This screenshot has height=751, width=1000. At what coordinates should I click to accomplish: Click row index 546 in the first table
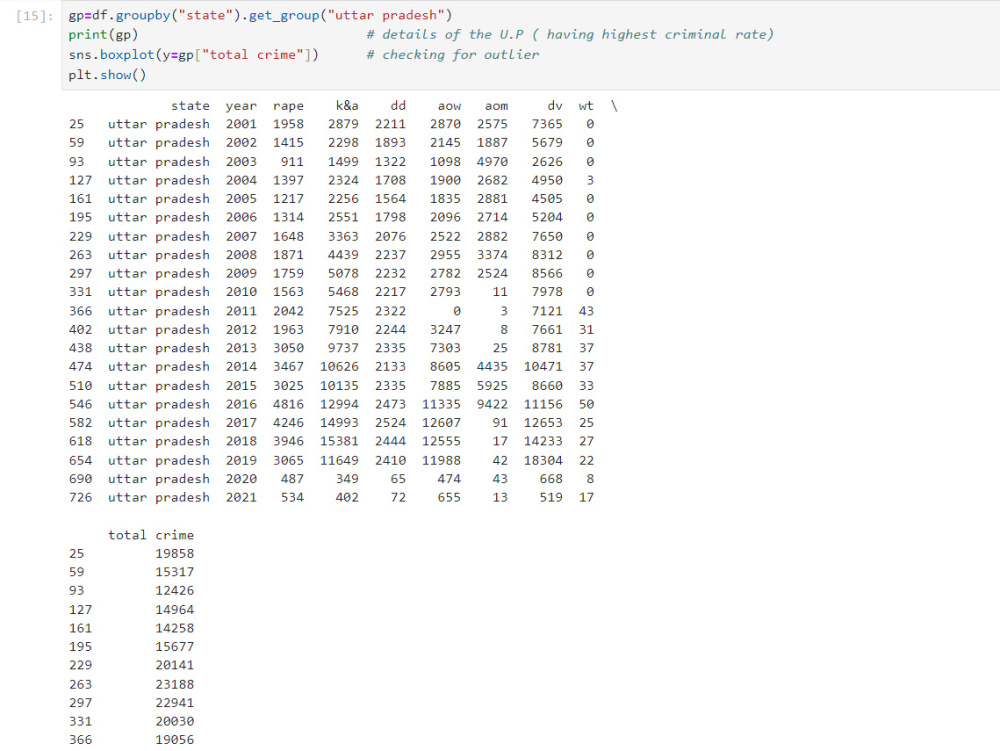click(80, 404)
